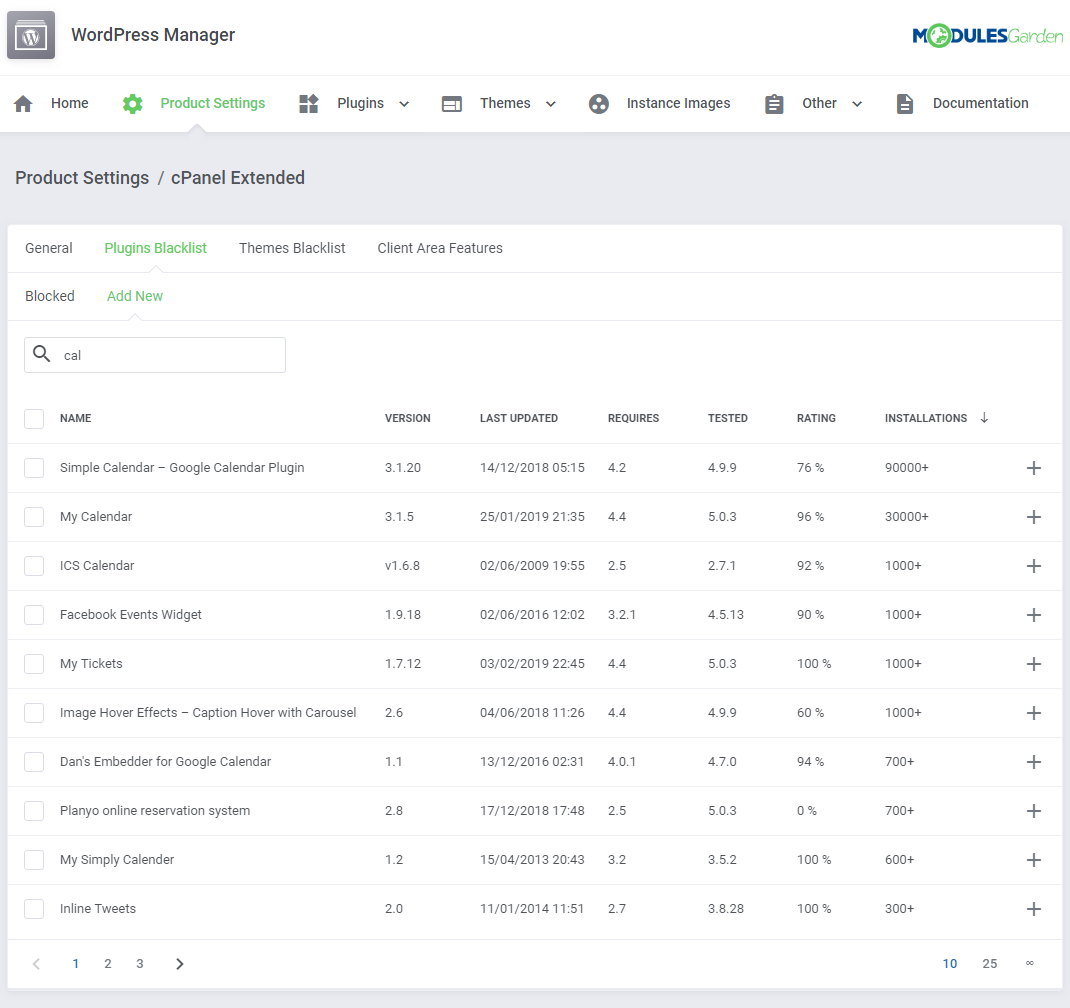Sort by the Version column header
Image resolution: width=1070 pixels, height=1008 pixels.
coord(407,418)
